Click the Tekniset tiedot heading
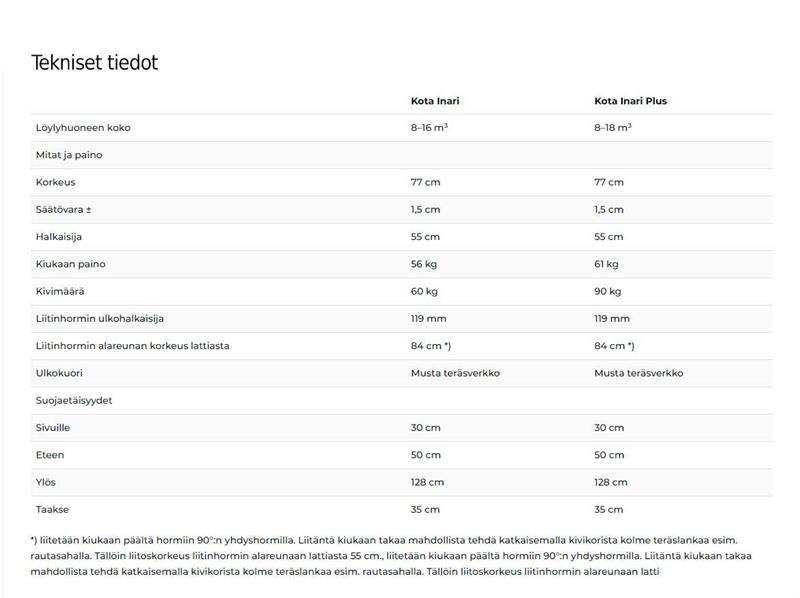Viewport: 800px width, 598px height. [x=95, y=63]
